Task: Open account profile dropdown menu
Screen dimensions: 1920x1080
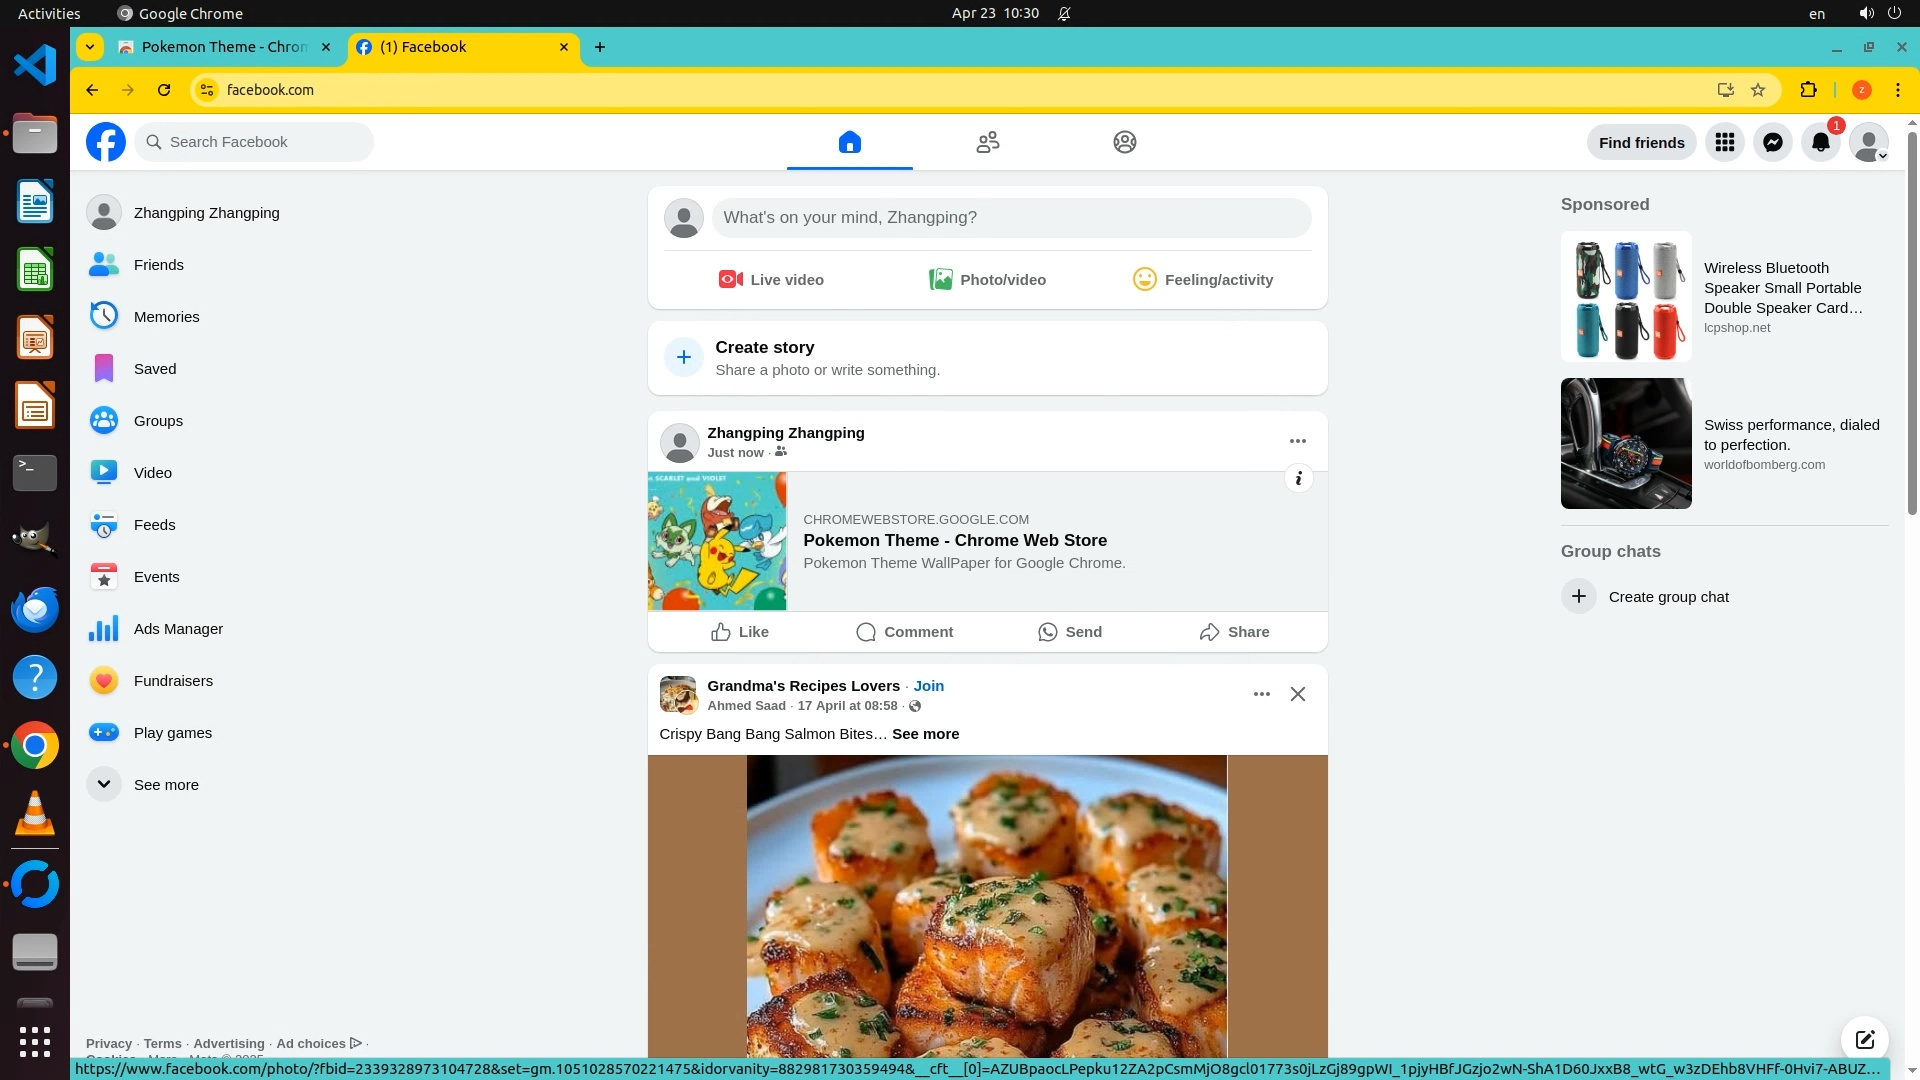Action: [1868, 142]
